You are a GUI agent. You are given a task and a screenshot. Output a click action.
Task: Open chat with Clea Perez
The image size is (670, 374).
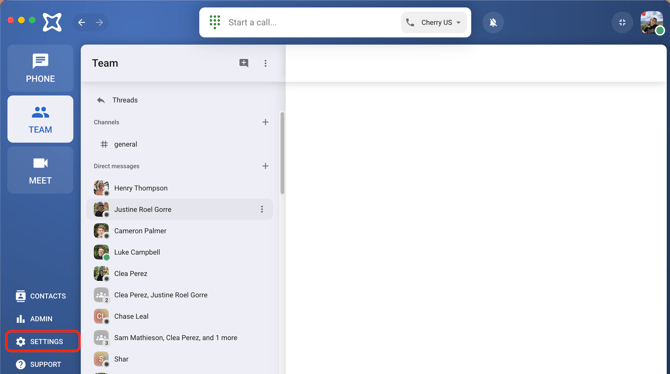[x=179, y=274]
